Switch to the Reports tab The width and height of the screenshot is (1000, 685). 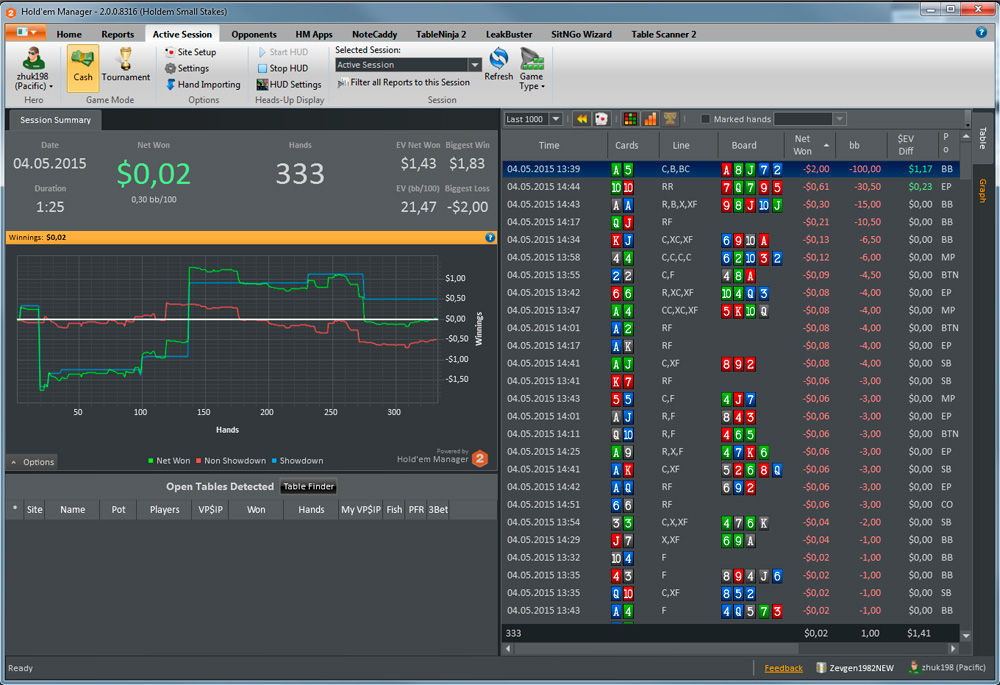tap(117, 34)
